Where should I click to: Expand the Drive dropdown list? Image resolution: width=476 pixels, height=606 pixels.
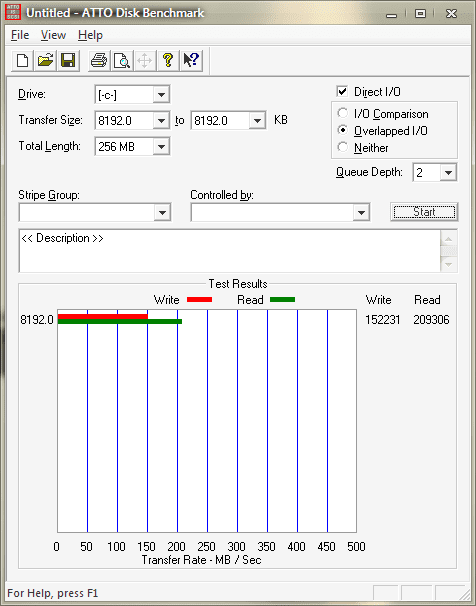click(x=161, y=94)
